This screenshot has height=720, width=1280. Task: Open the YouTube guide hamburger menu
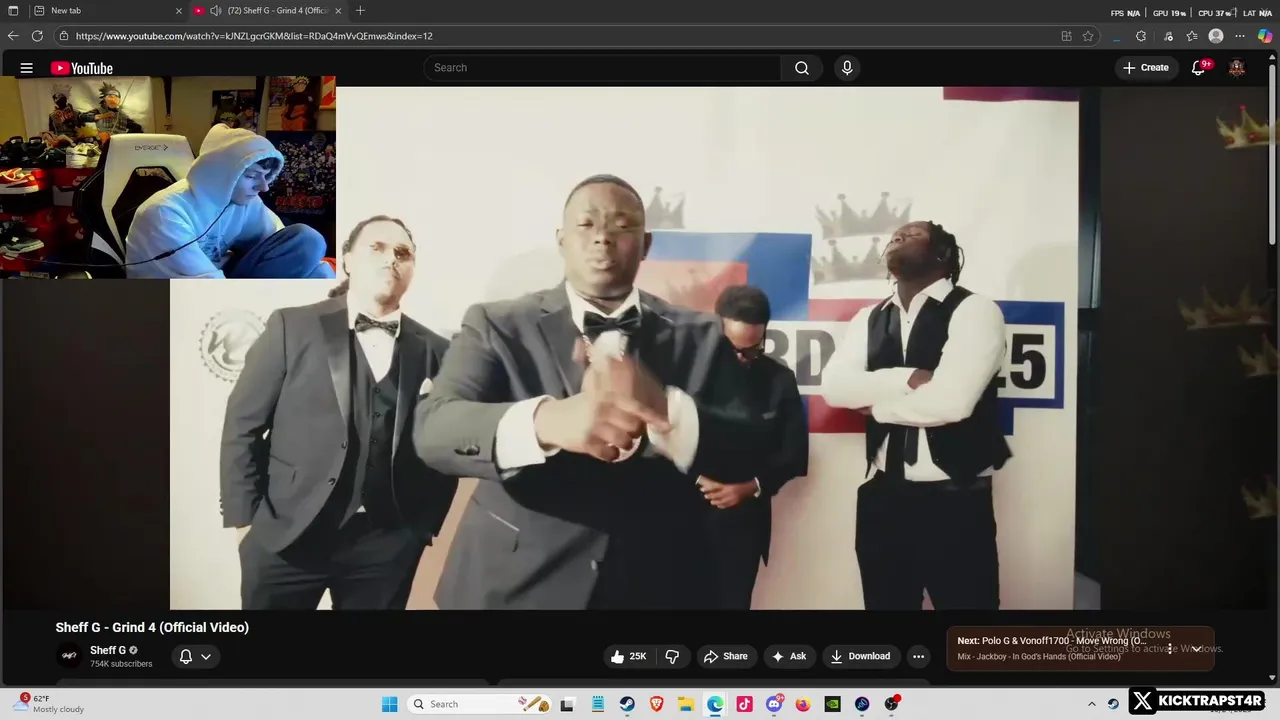tap(27, 68)
